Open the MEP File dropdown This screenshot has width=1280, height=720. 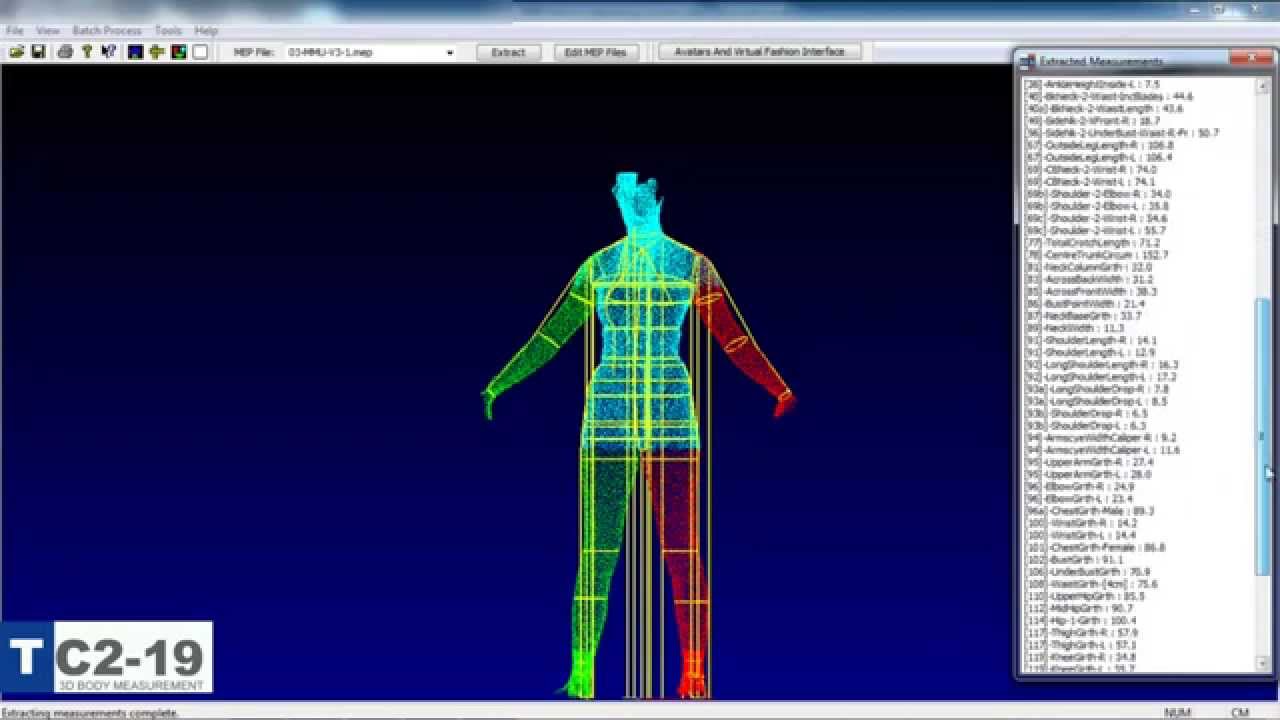coord(449,53)
